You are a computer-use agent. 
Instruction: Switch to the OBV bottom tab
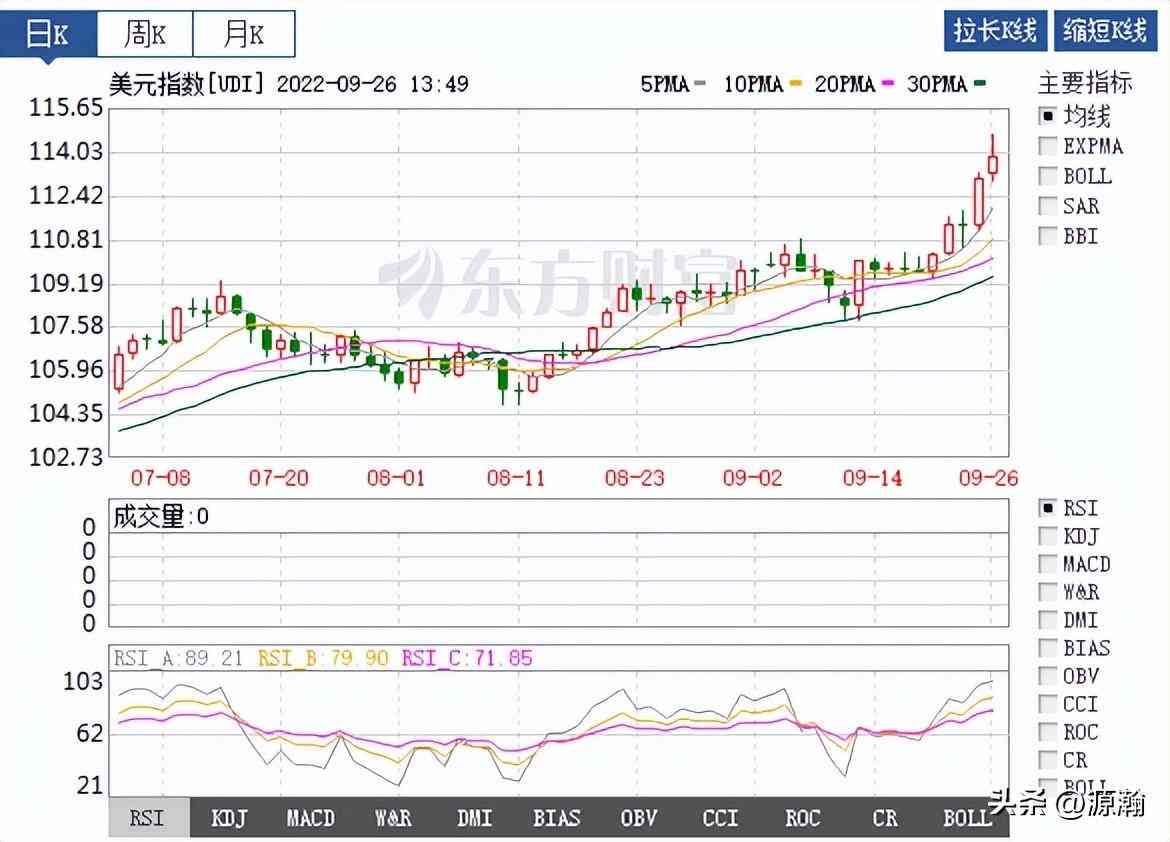(x=638, y=818)
